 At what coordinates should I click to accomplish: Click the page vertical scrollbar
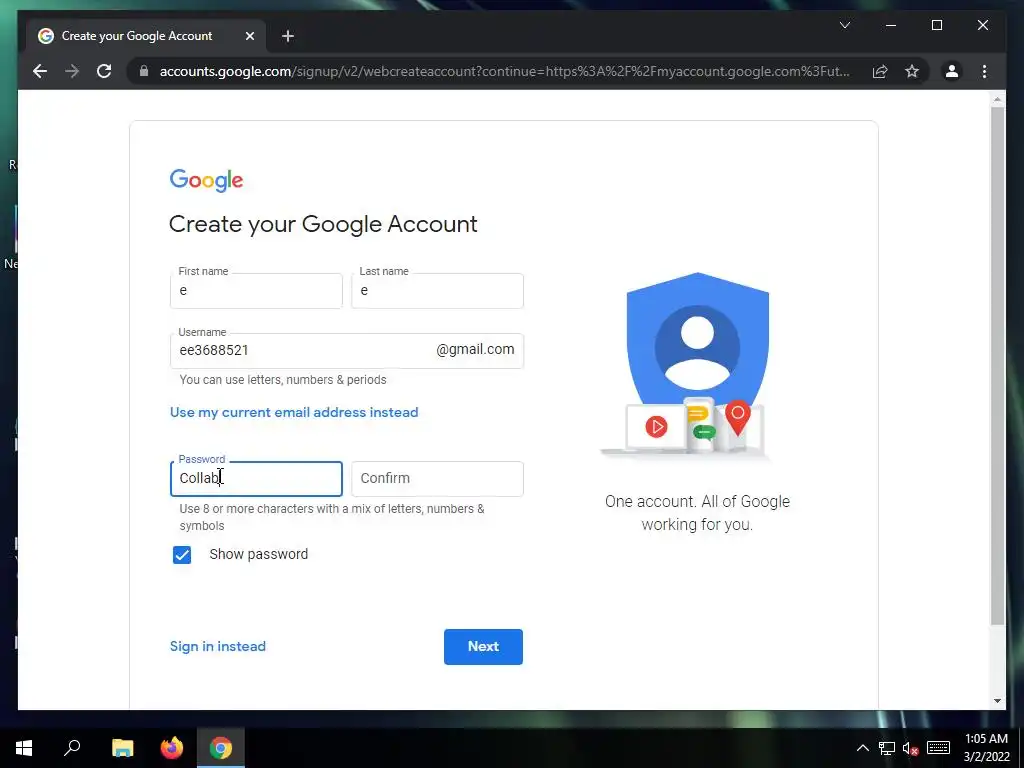click(x=997, y=366)
